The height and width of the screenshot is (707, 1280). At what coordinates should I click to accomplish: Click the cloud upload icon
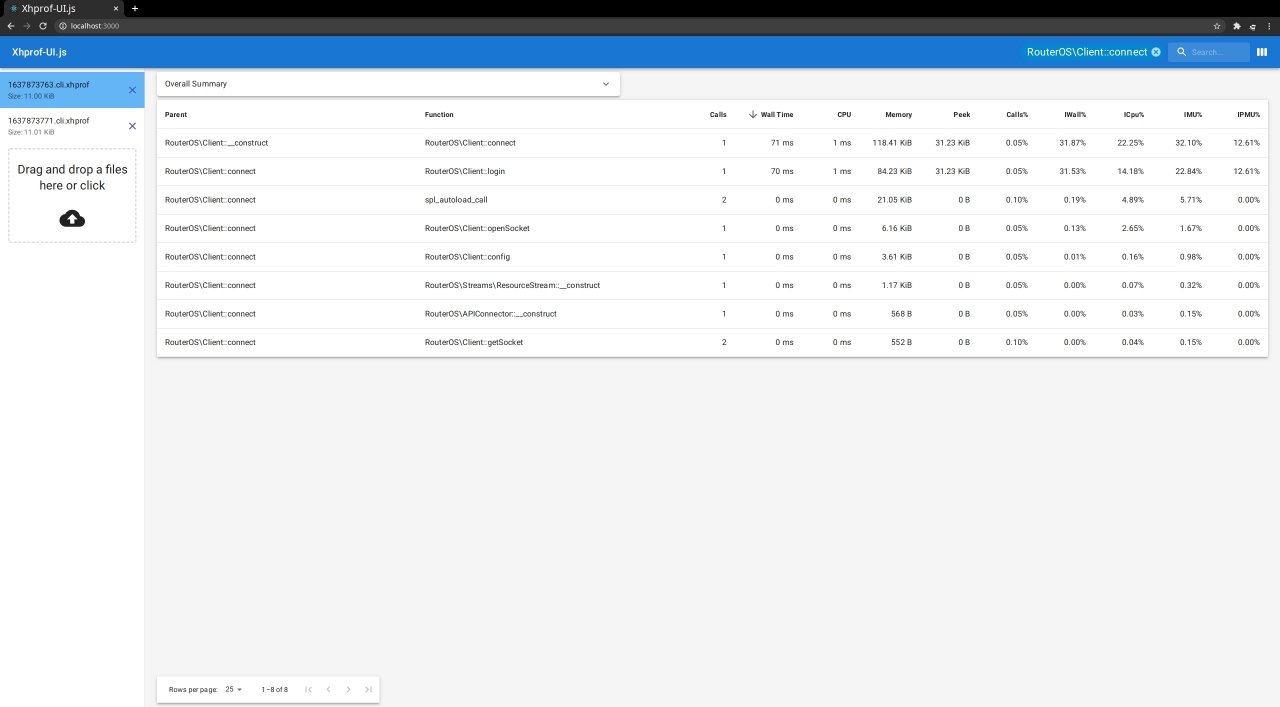tap(72, 218)
